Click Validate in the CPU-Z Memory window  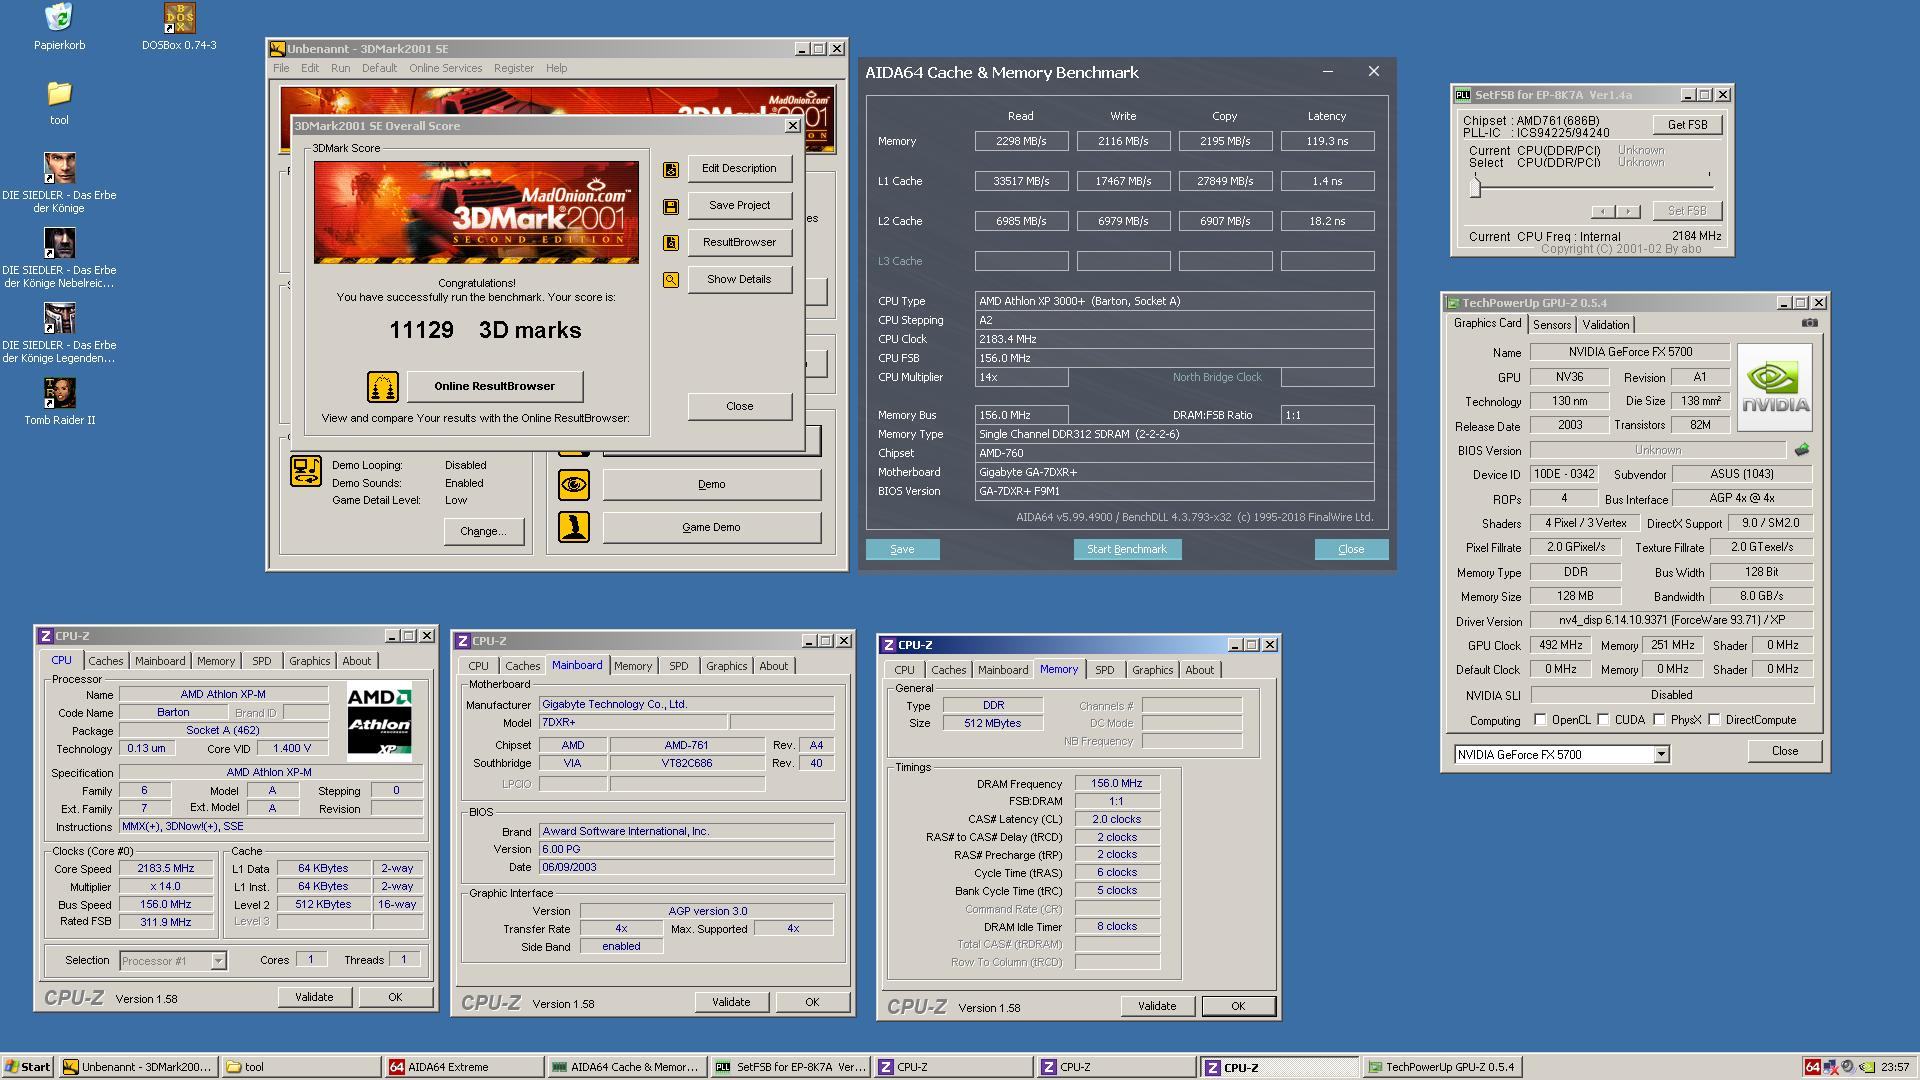click(x=1157, y=1006)
